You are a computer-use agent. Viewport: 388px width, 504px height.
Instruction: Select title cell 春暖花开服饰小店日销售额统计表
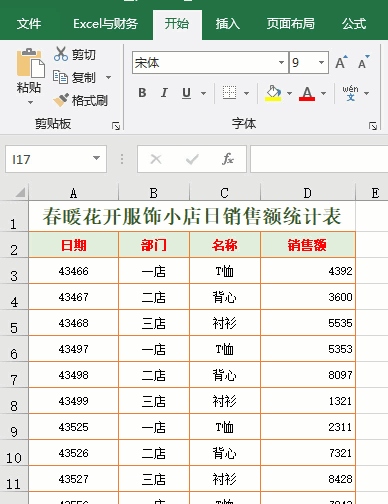click(192, 216)
